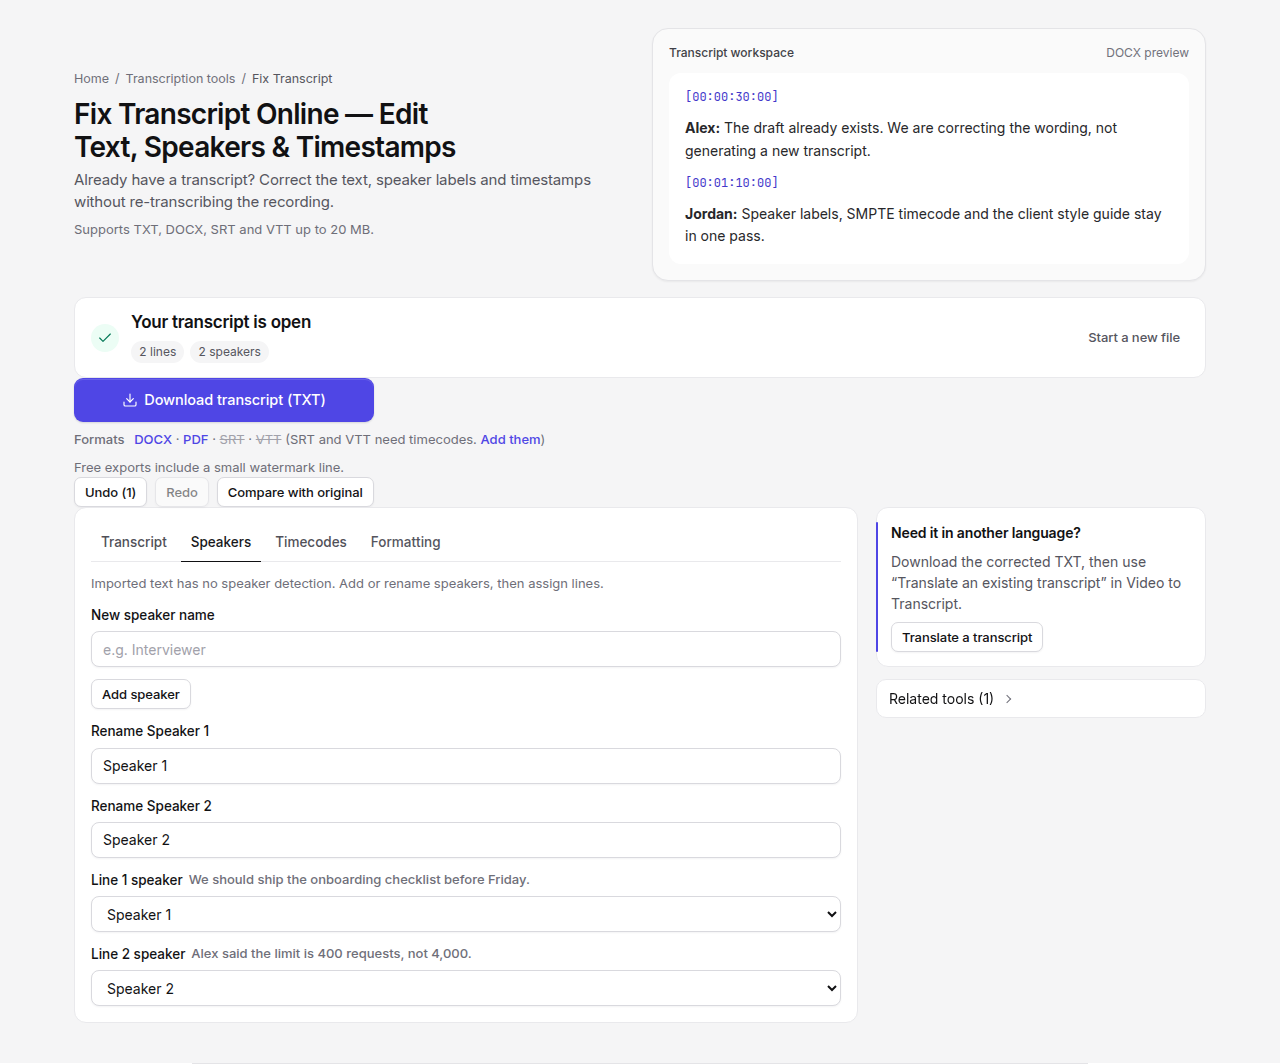Click Add speaker button
Image resolution: width=1280 pixels, height=1064 pixels.
point(141,694)
